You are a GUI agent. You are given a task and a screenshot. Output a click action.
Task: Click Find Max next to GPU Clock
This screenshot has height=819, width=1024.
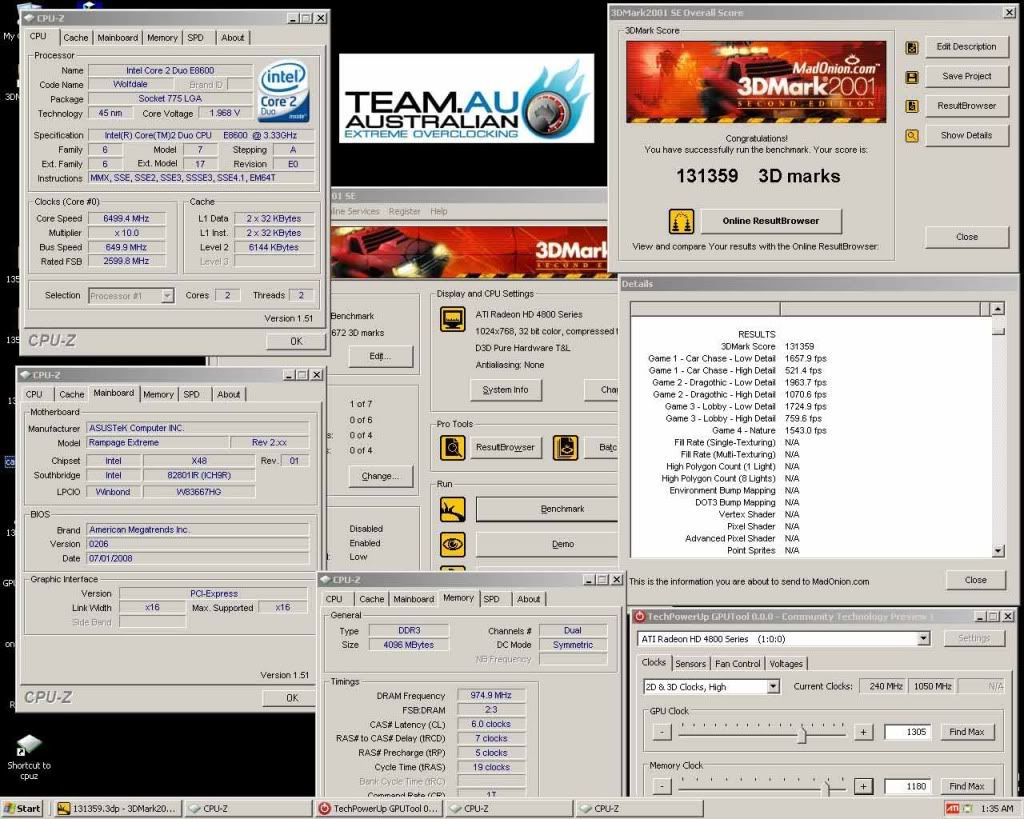(967, 732)
